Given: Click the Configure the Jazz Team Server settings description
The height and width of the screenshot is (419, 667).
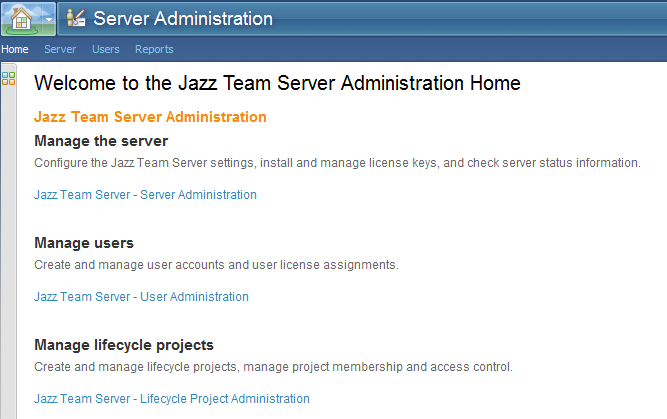Looking at the screenshot, I should [337, 163].
